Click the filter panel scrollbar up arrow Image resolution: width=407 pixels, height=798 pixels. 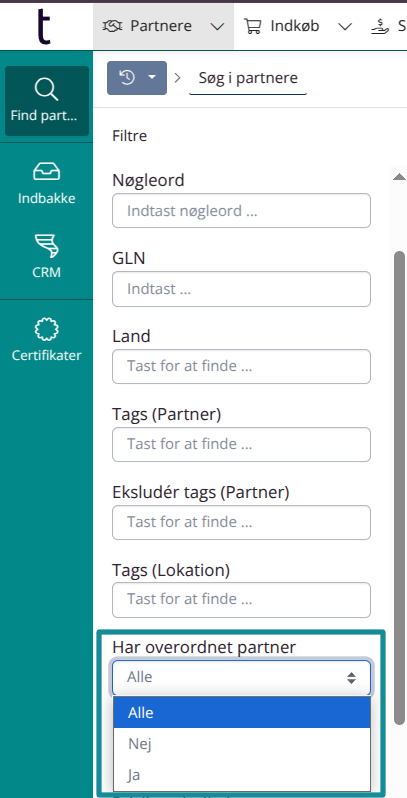click(399, 177)
